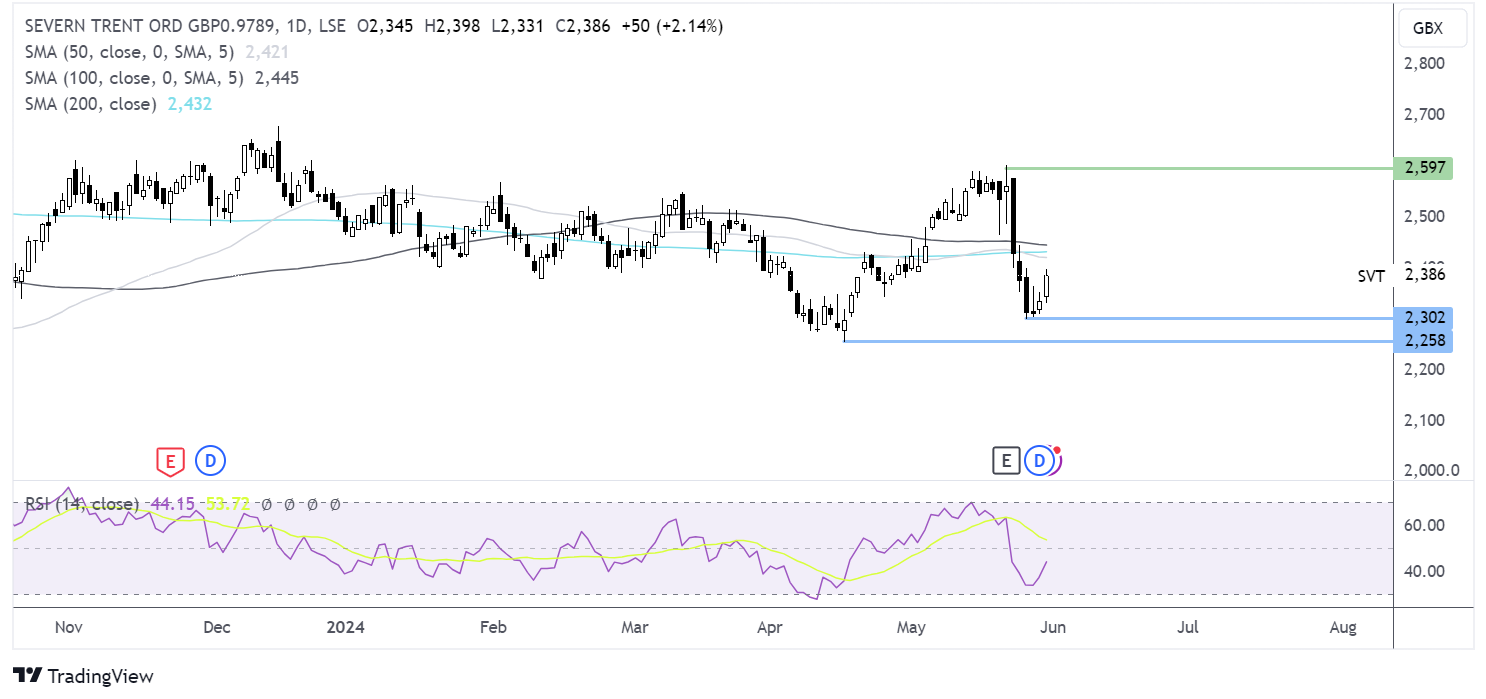Click the blue 2,258 price label
This screenshot has width=1486, height=699.
[1423, 342]
